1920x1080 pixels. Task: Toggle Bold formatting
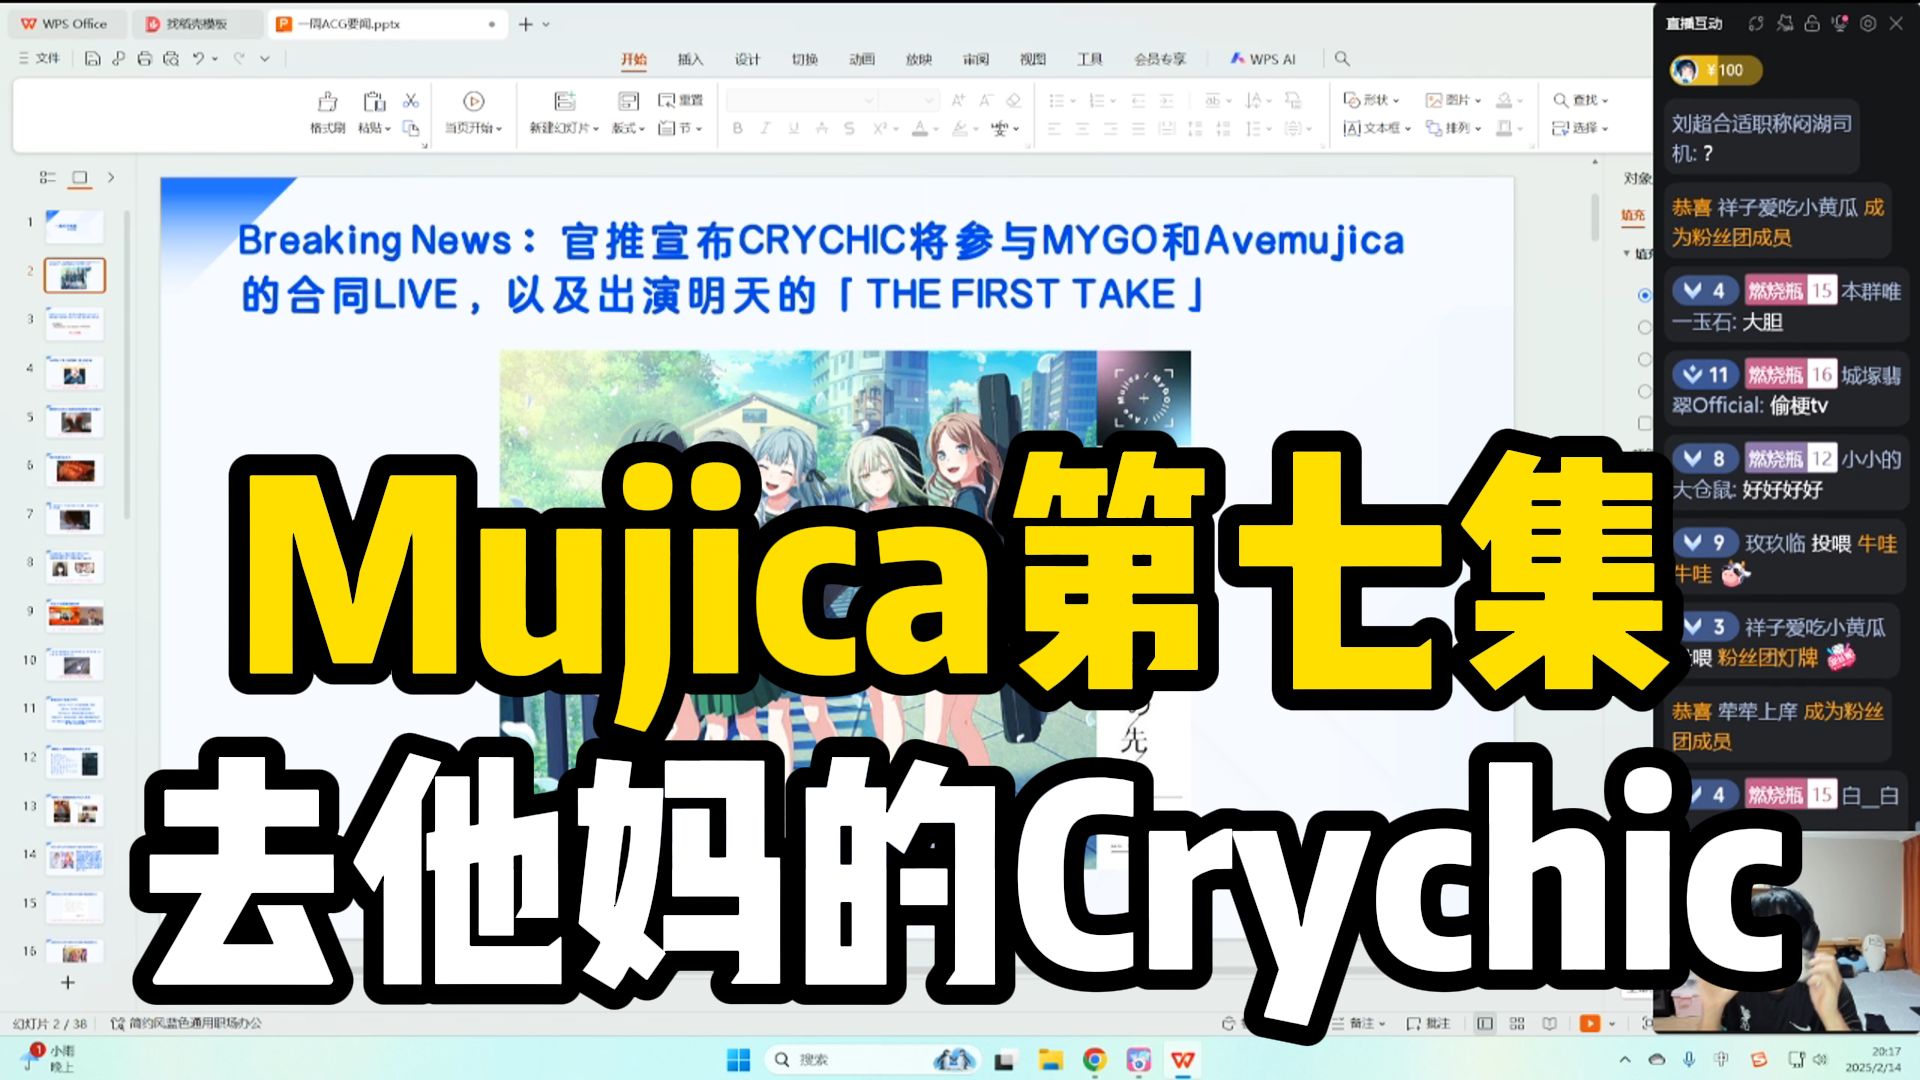(x=738, y=128)
